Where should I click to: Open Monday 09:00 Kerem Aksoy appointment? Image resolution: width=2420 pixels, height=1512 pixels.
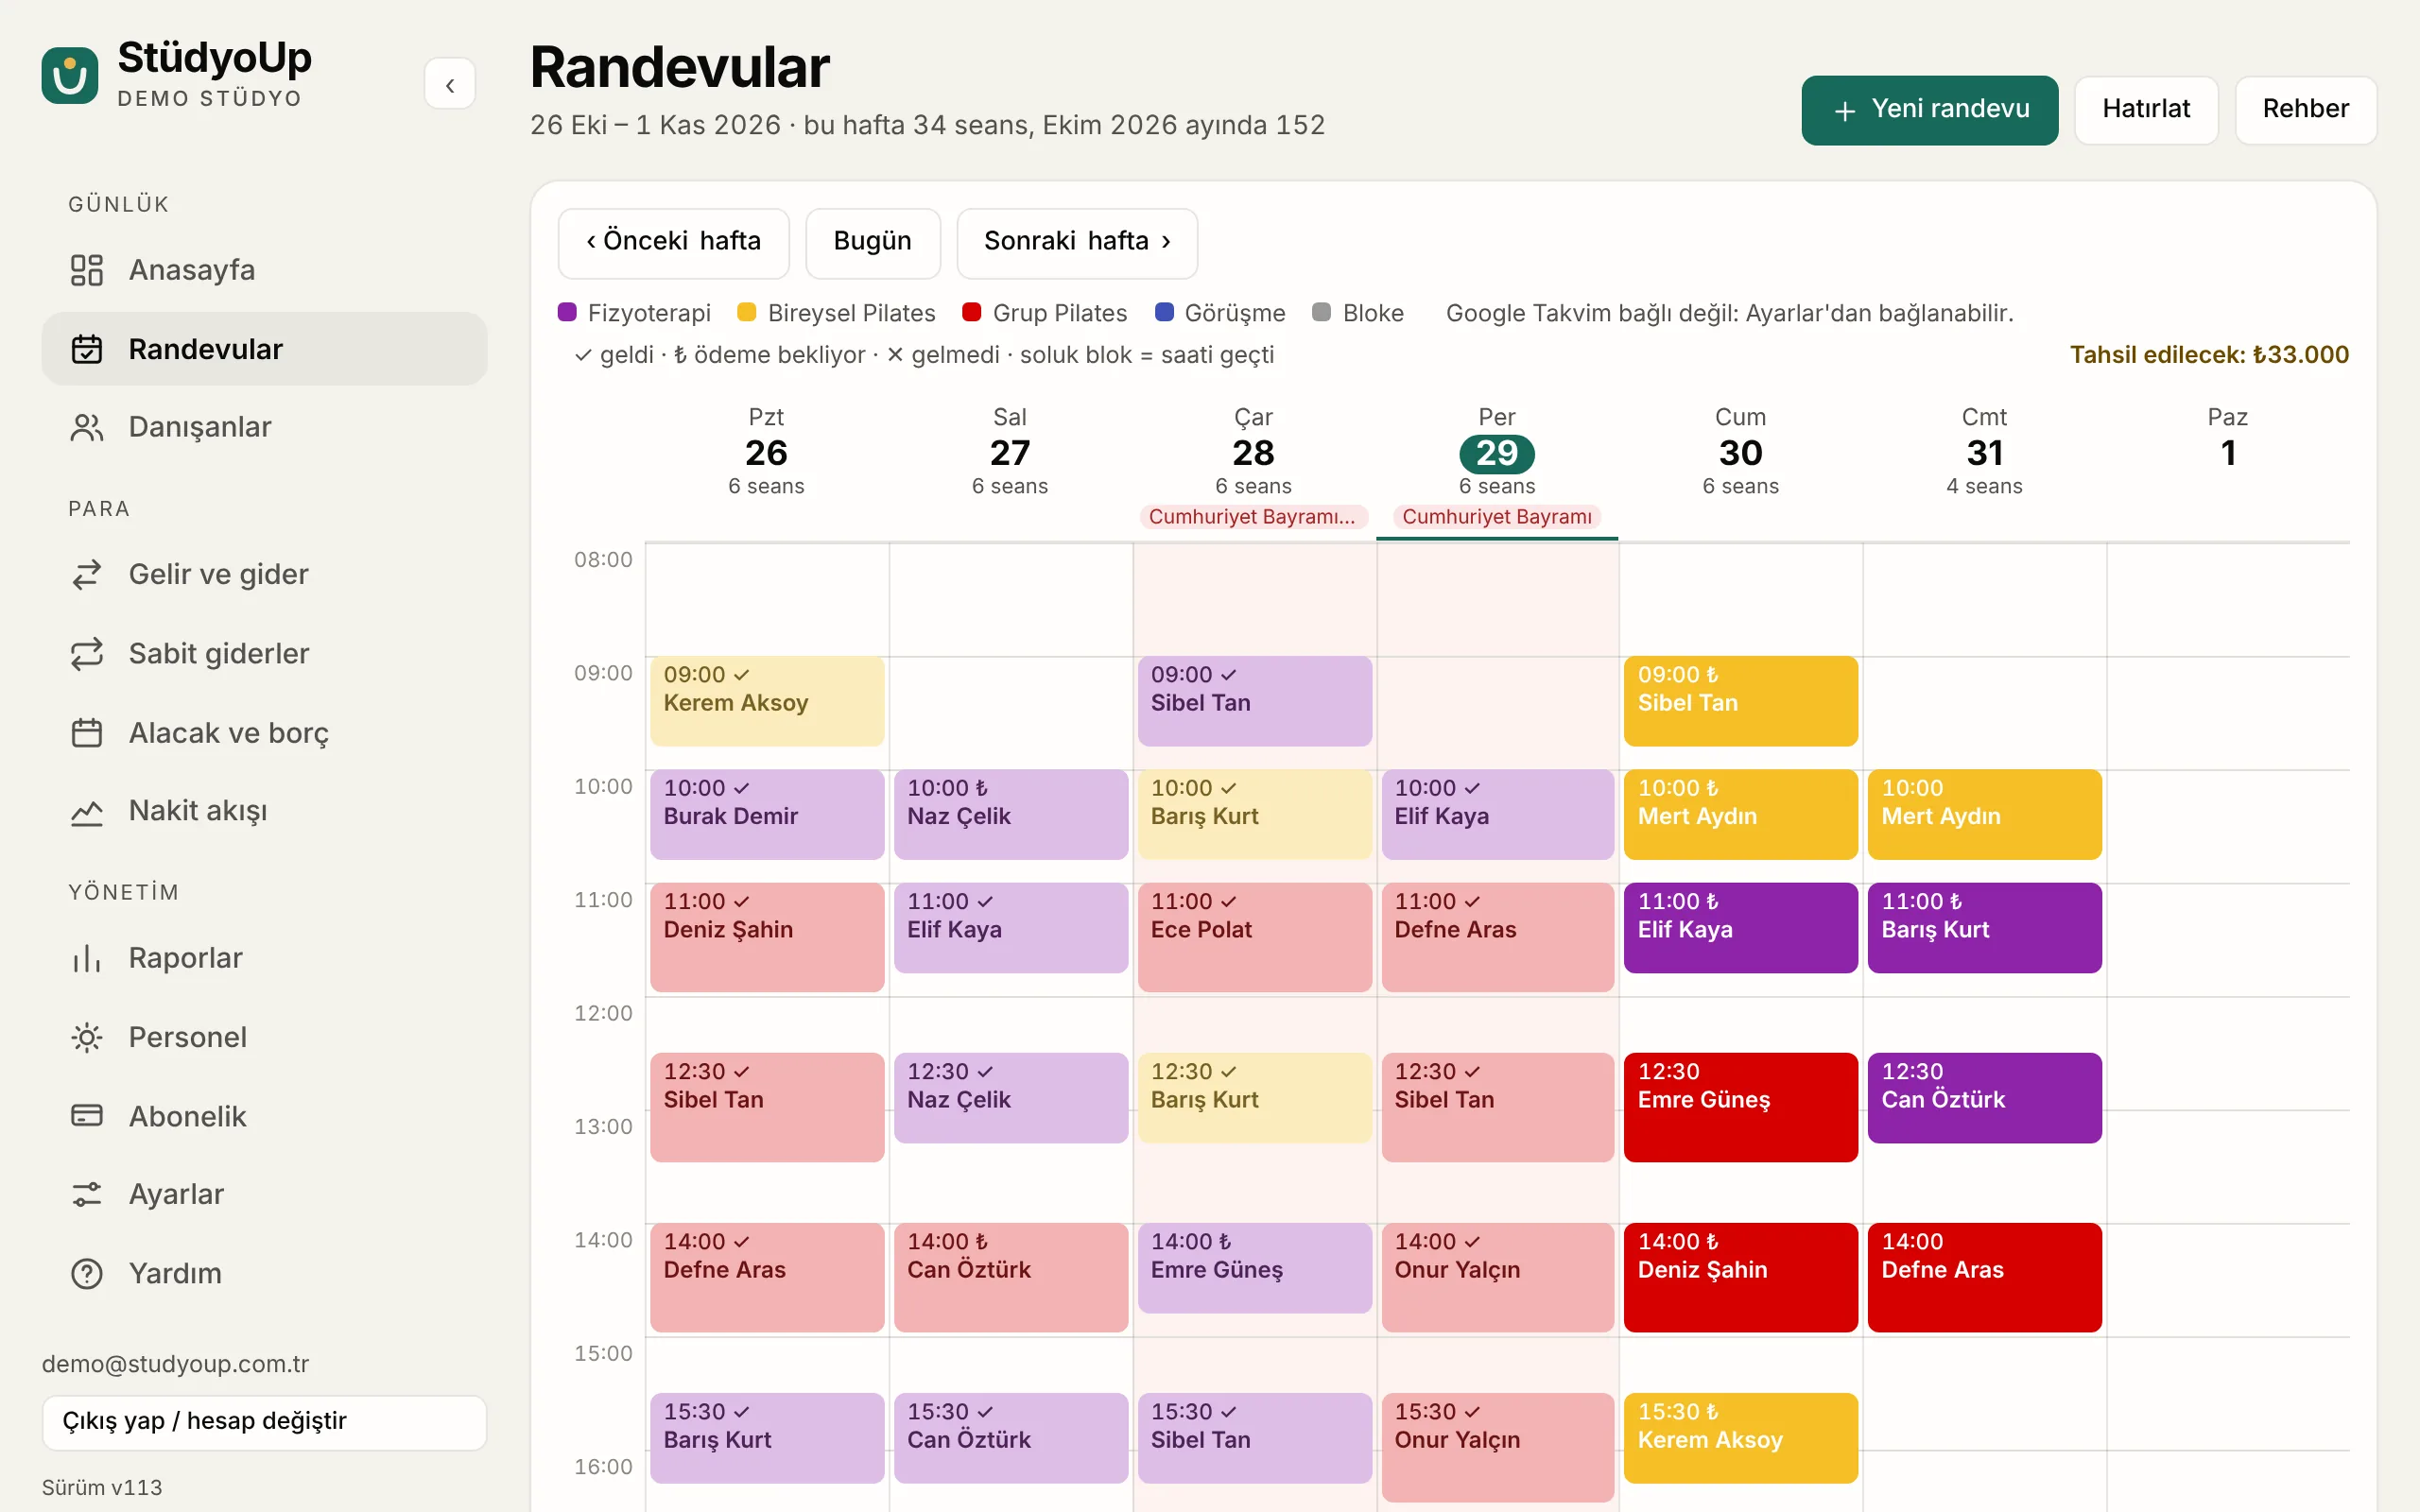(x=767, y=701)
